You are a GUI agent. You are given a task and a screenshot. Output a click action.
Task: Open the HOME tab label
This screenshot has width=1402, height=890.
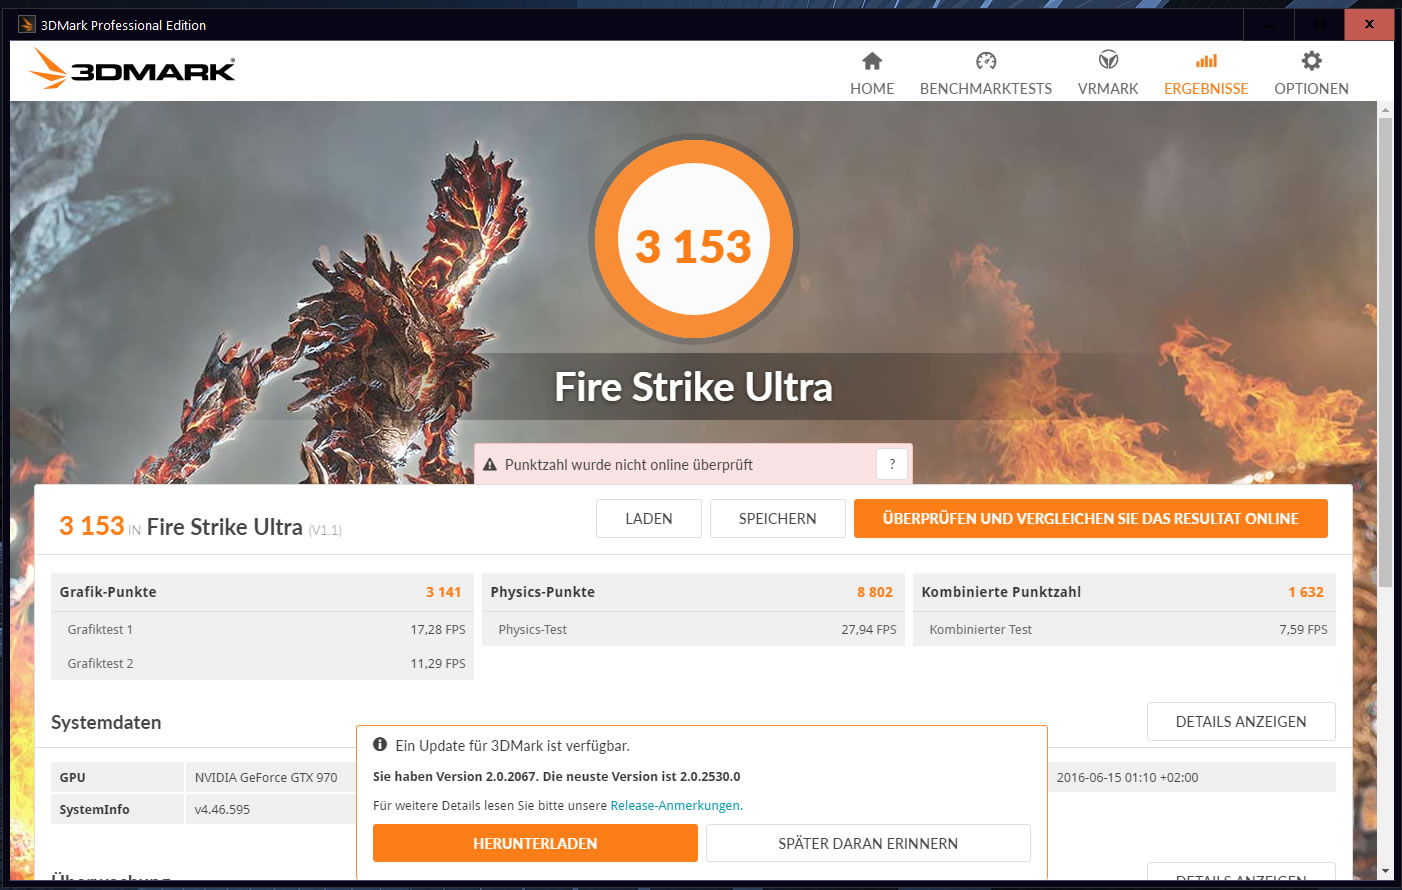point(872,89)
